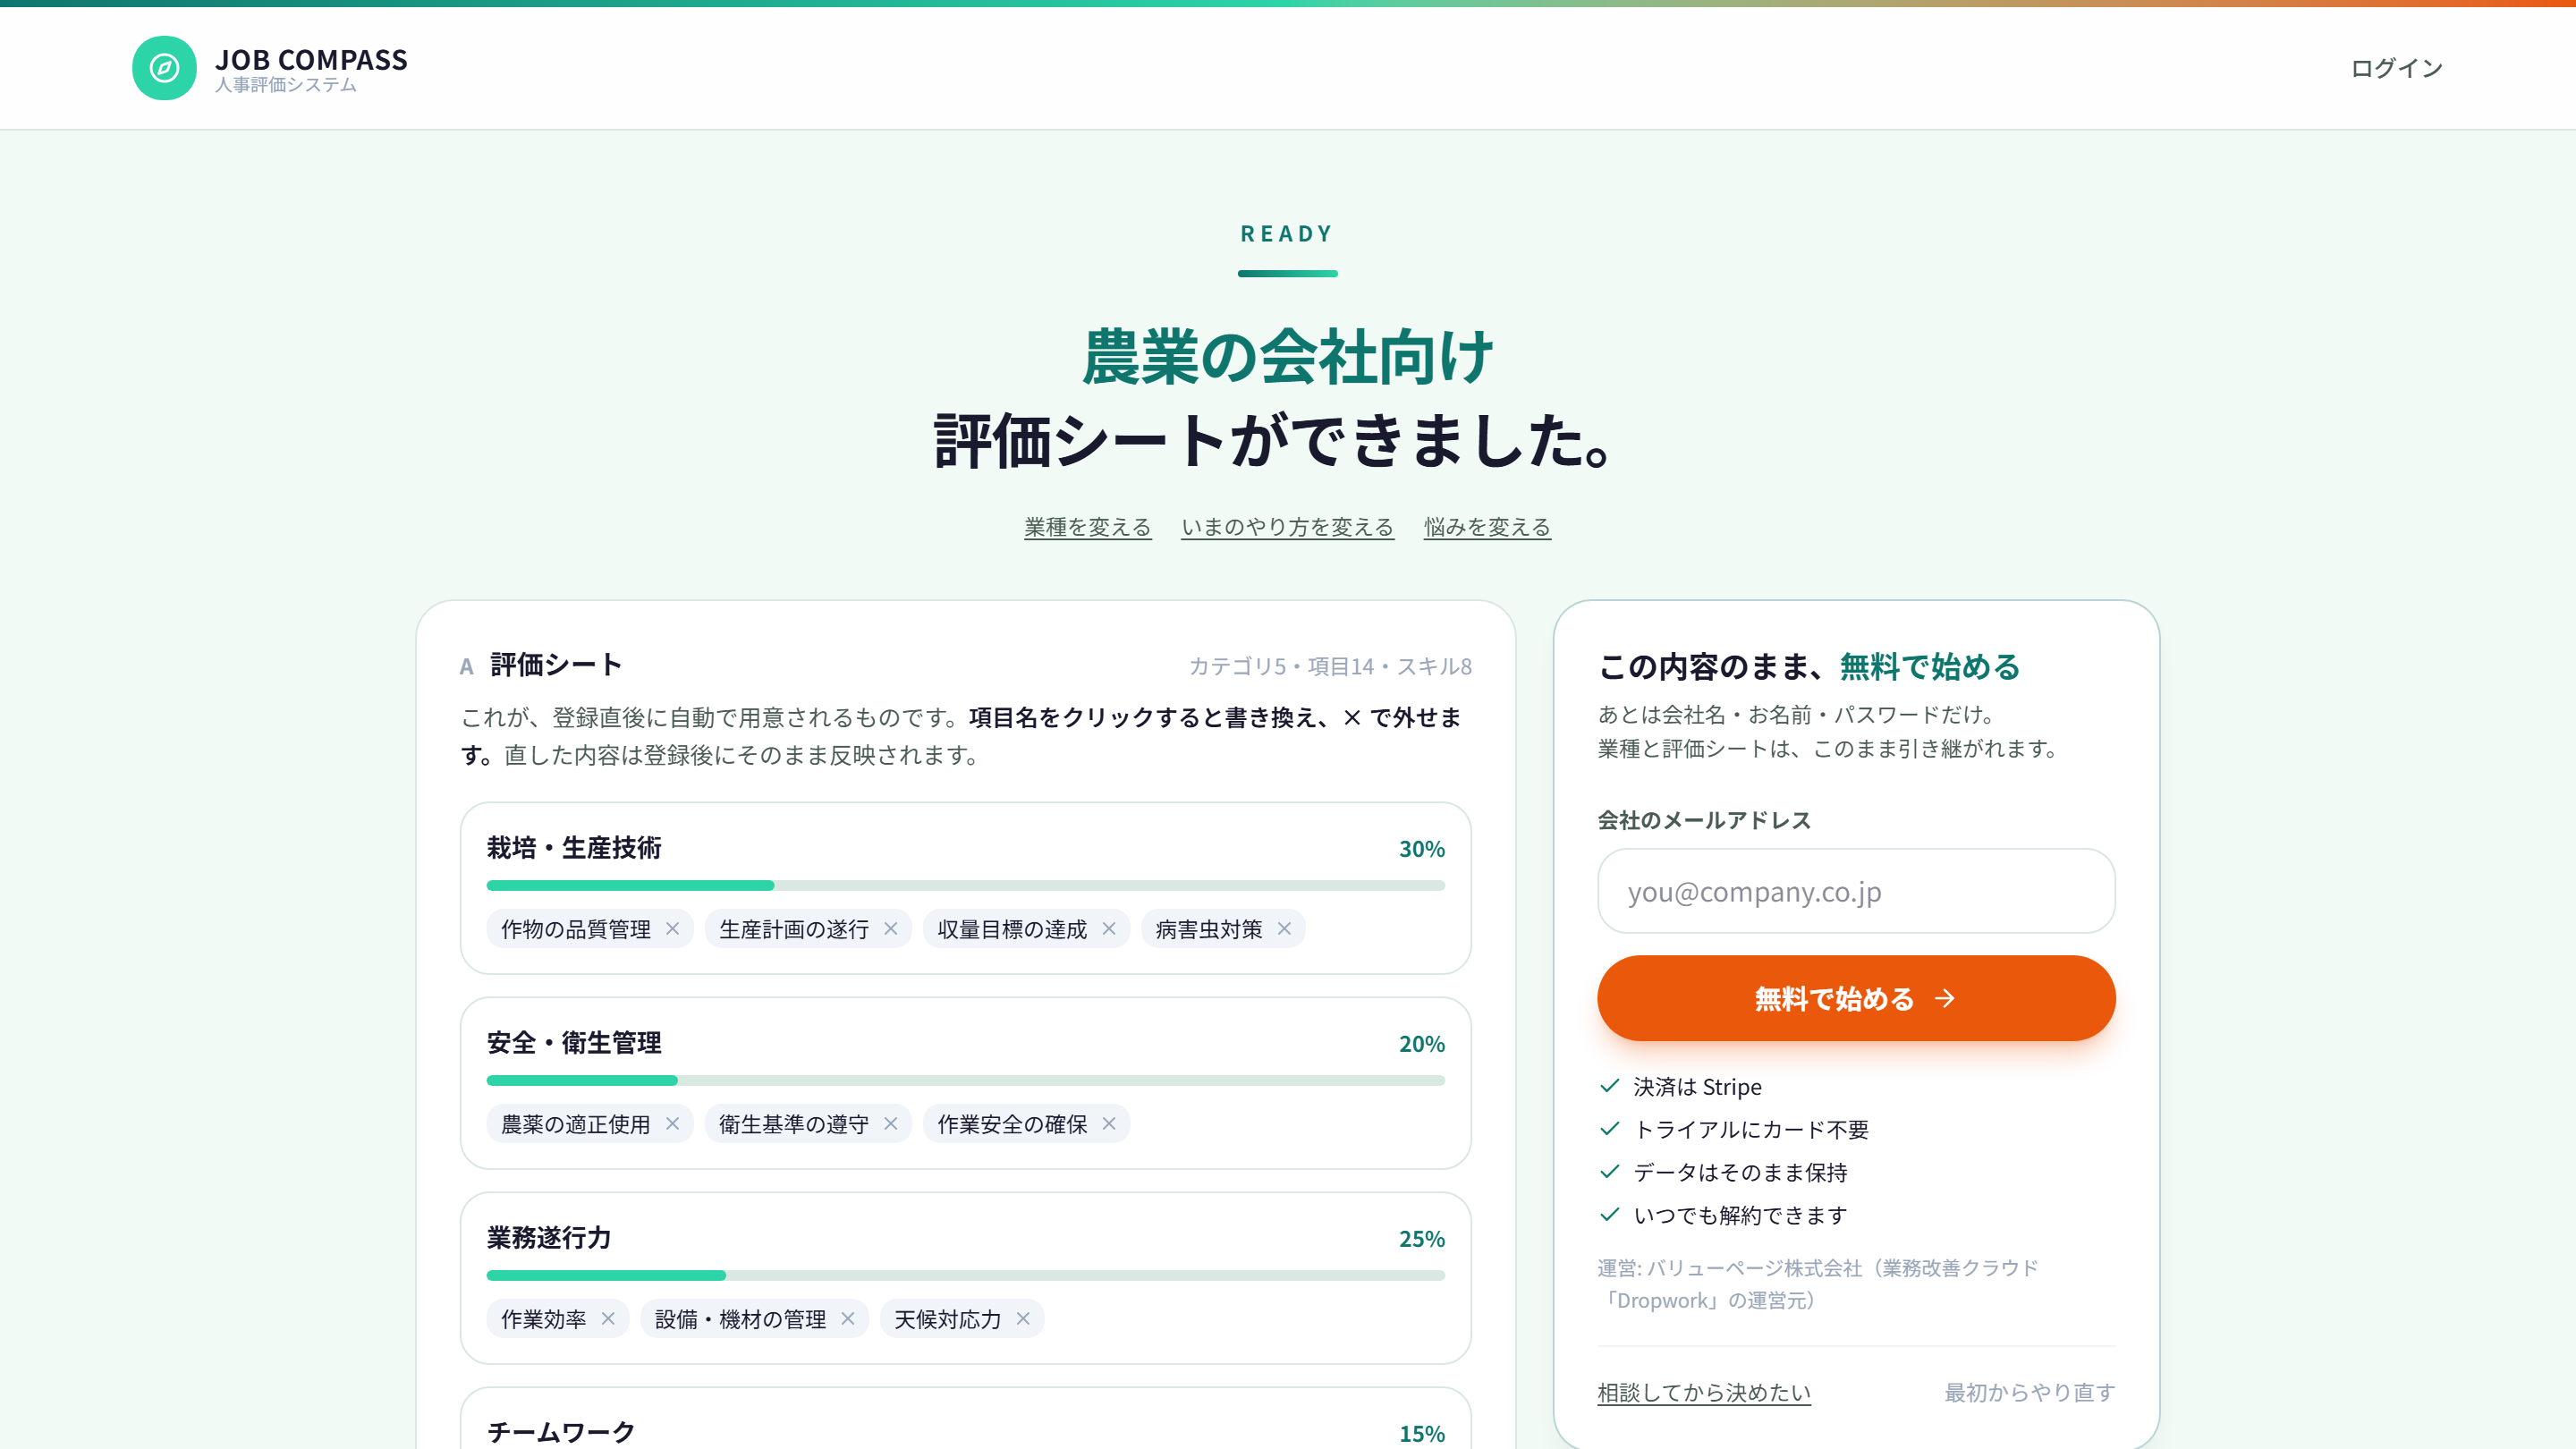Click the 人事評価システム subtitle under the logo
This screenshot has height=1449, width=2576.
[x=286, y=85]
